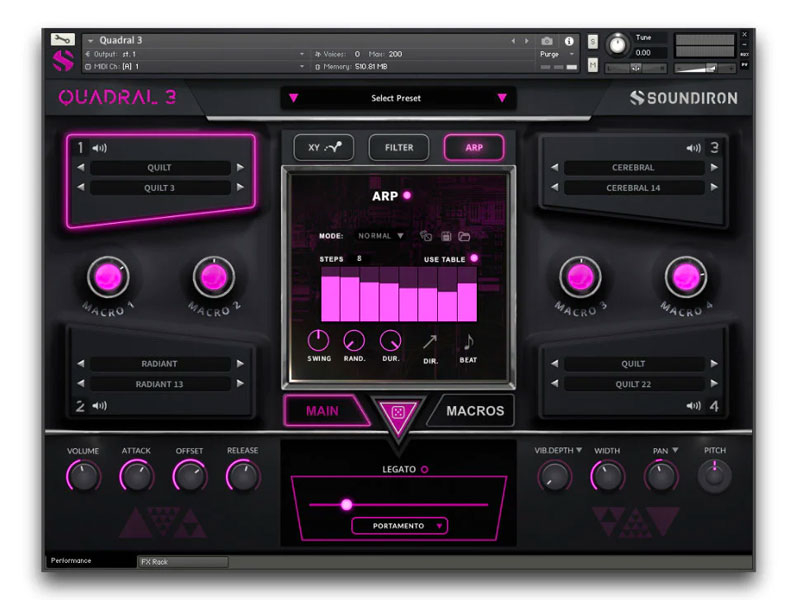The width and height of the screenshot is (800, 600).
Task: Open the PAN dropdown arrow
Action: click(675, 450)
